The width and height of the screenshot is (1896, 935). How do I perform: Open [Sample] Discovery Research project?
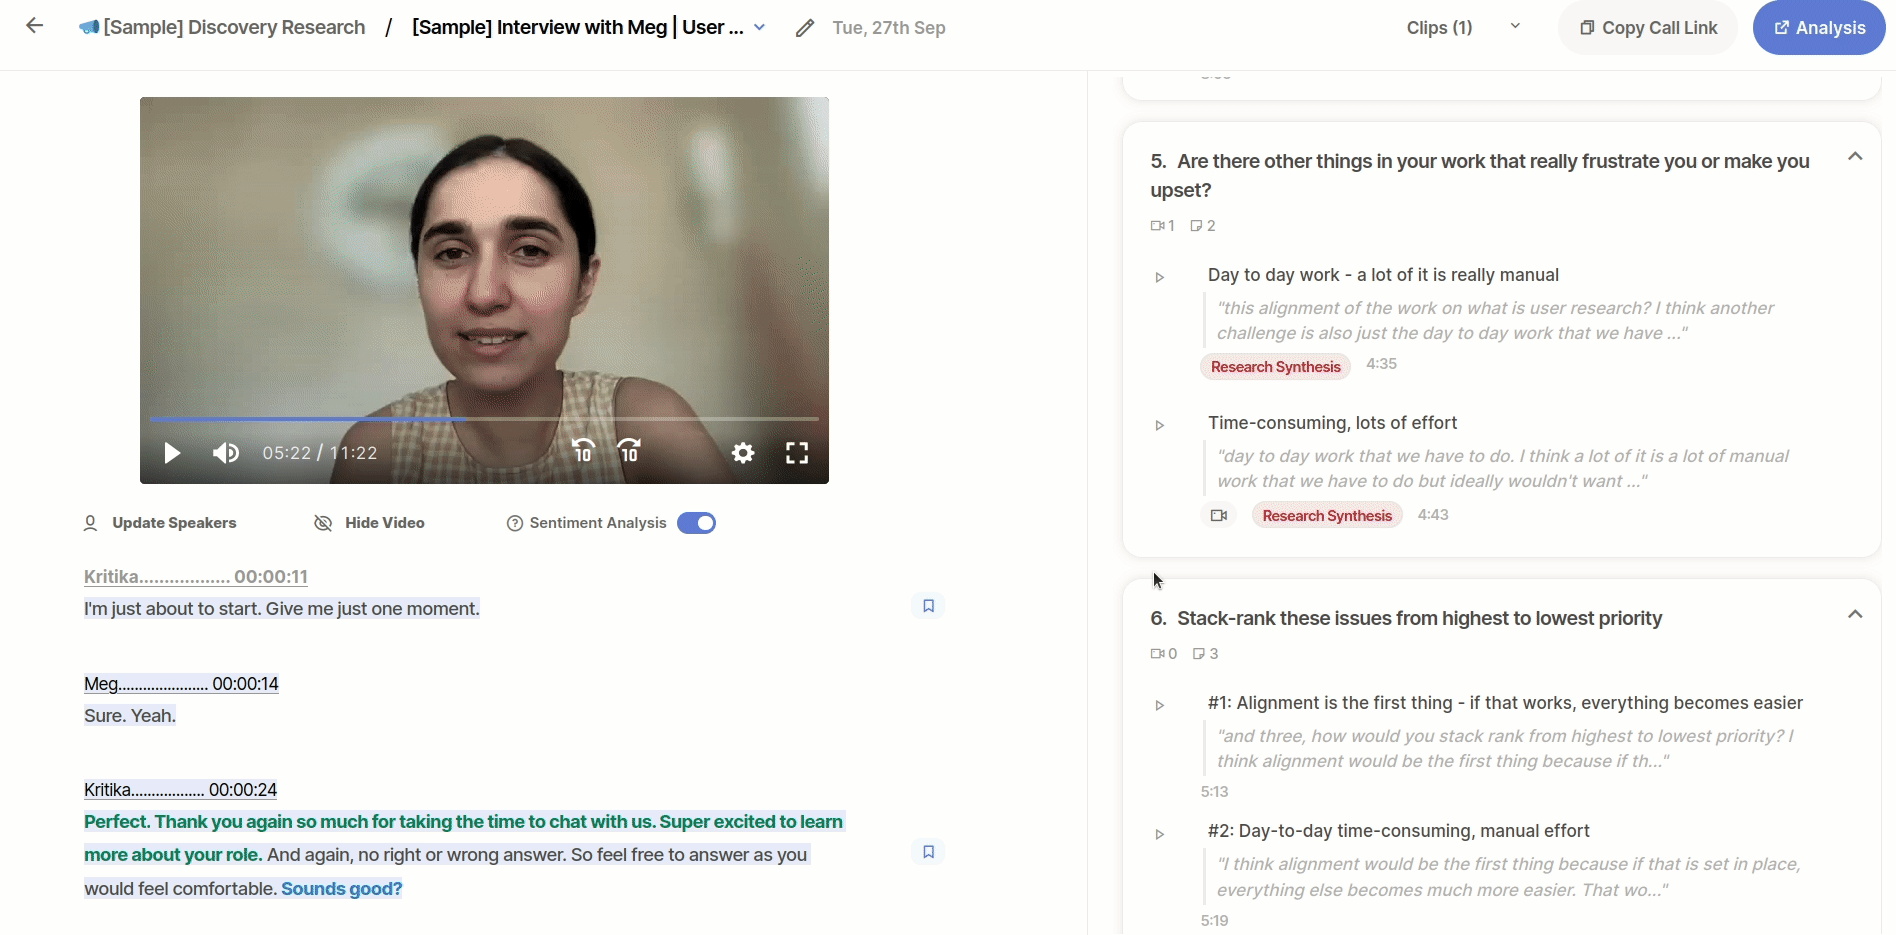(x=234, y=28)
